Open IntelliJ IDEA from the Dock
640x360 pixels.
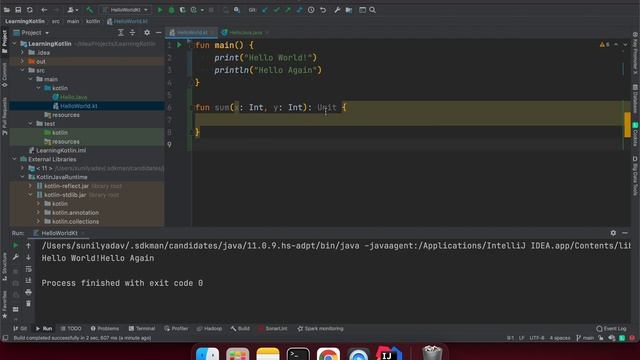(x=389, y=354)
